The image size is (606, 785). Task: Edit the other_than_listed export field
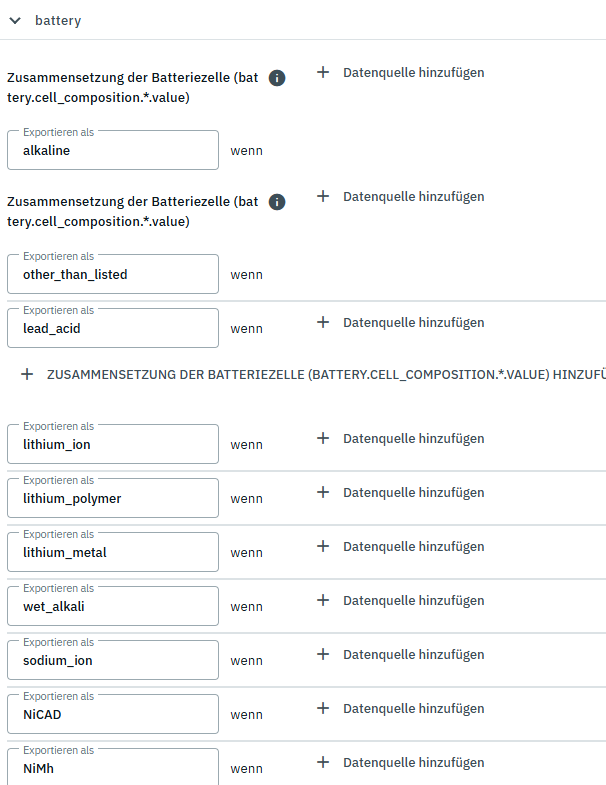point(112,275)
